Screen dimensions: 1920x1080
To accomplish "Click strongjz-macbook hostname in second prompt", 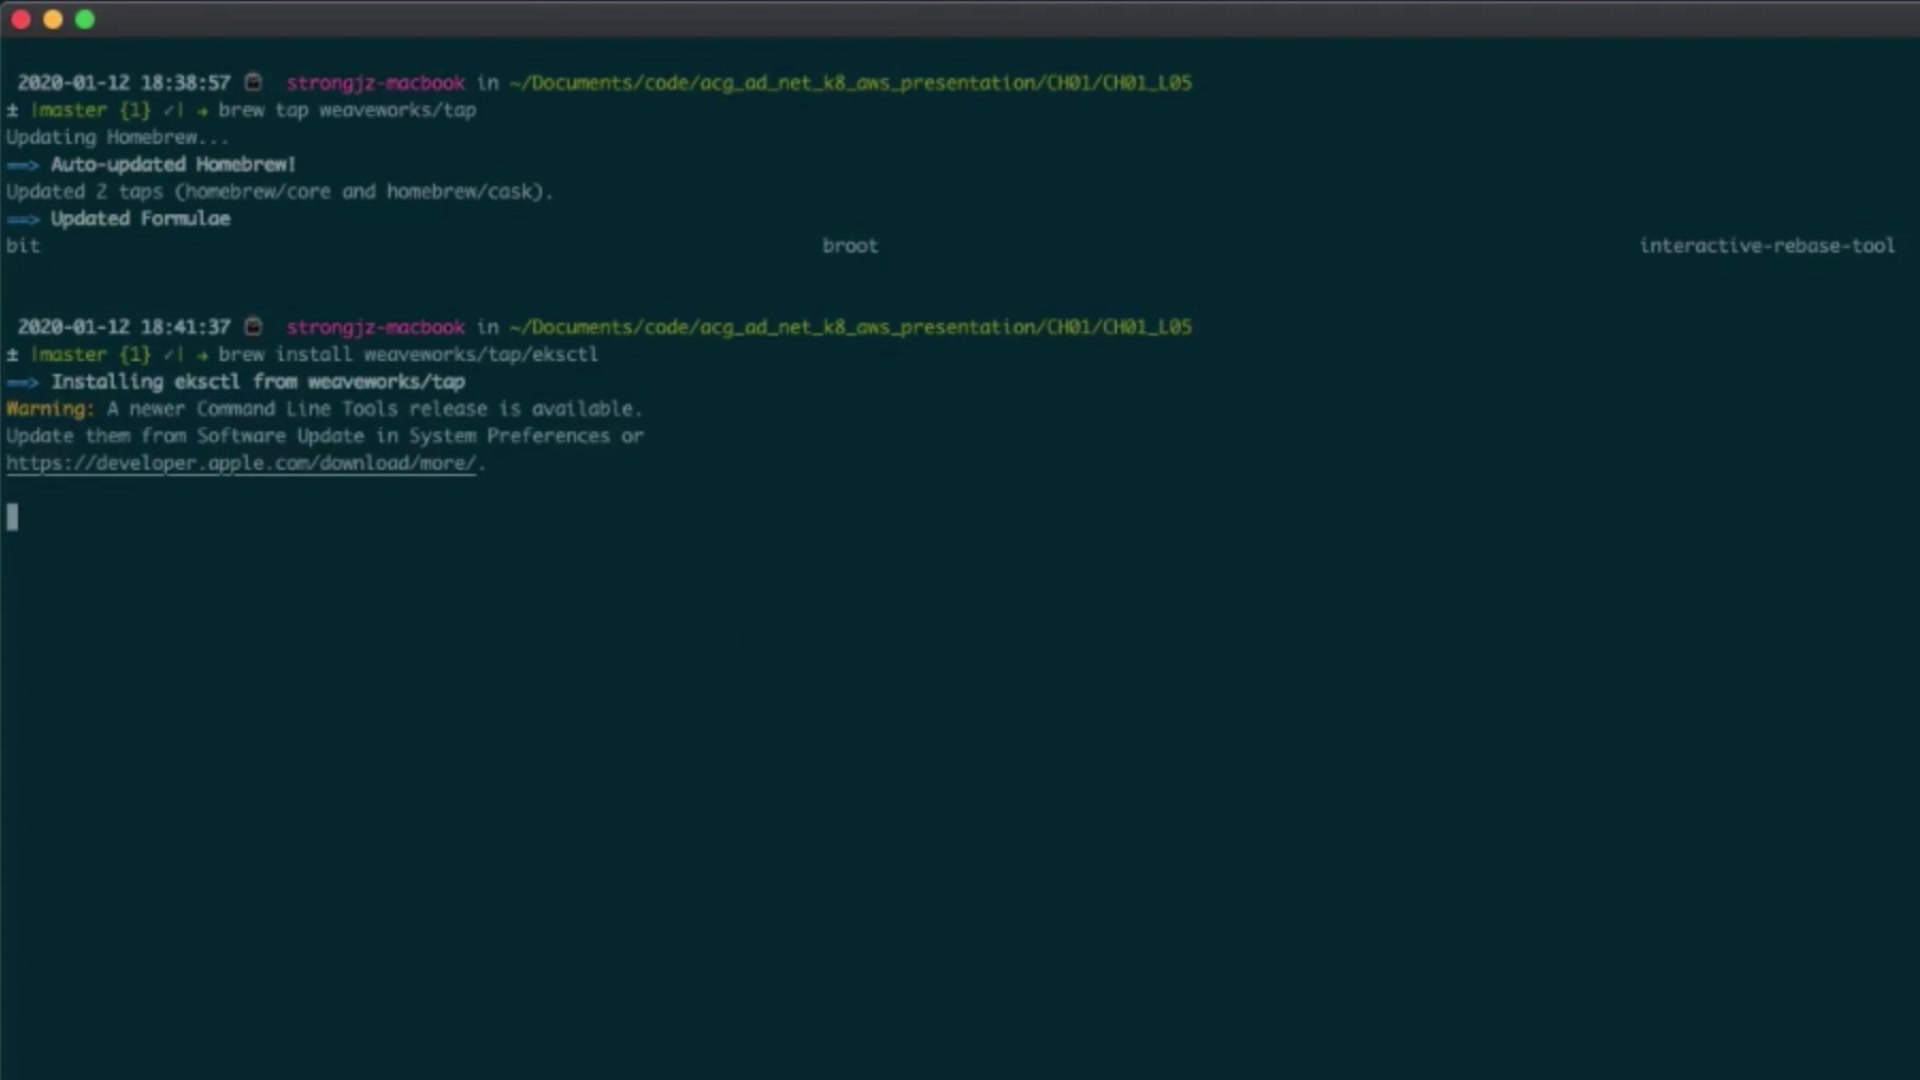I will tap(375, 327).
